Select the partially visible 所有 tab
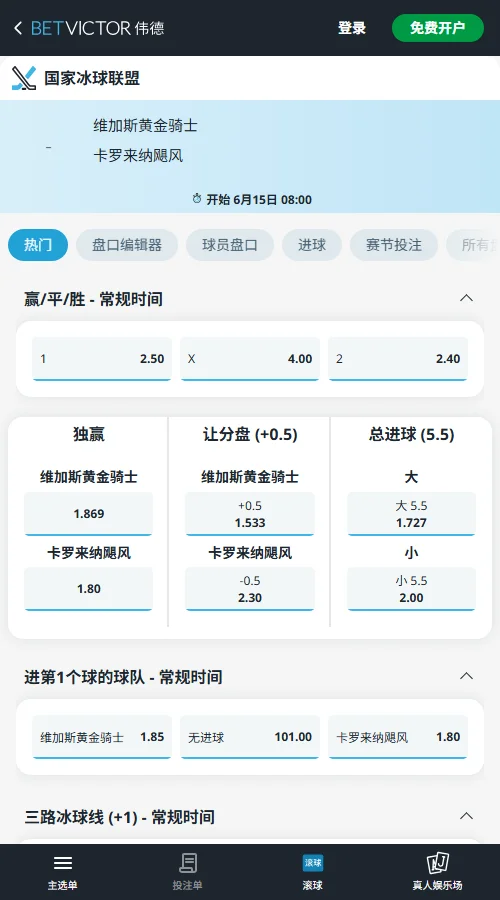500x900 pixels. [473, 245]
